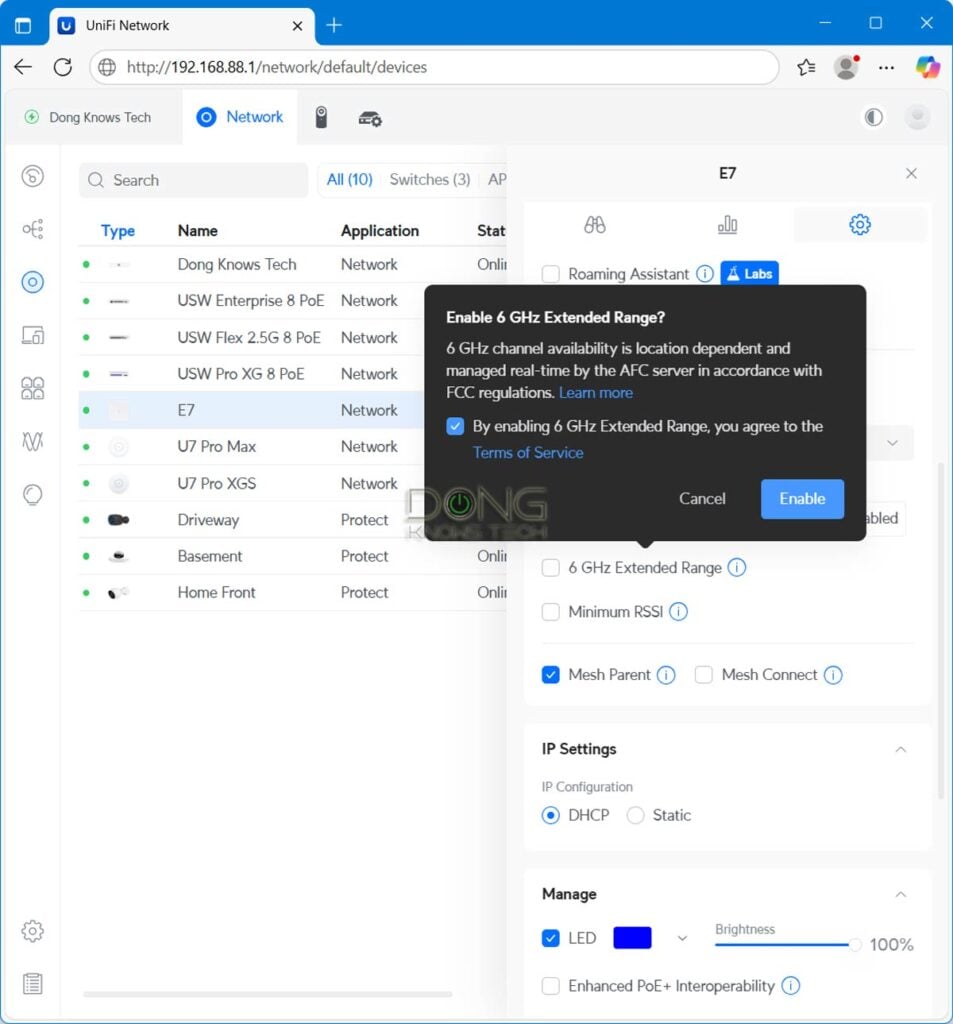Open the dropdown partially hidden behind dialog
953x1024 pixels.
(892, 443)
